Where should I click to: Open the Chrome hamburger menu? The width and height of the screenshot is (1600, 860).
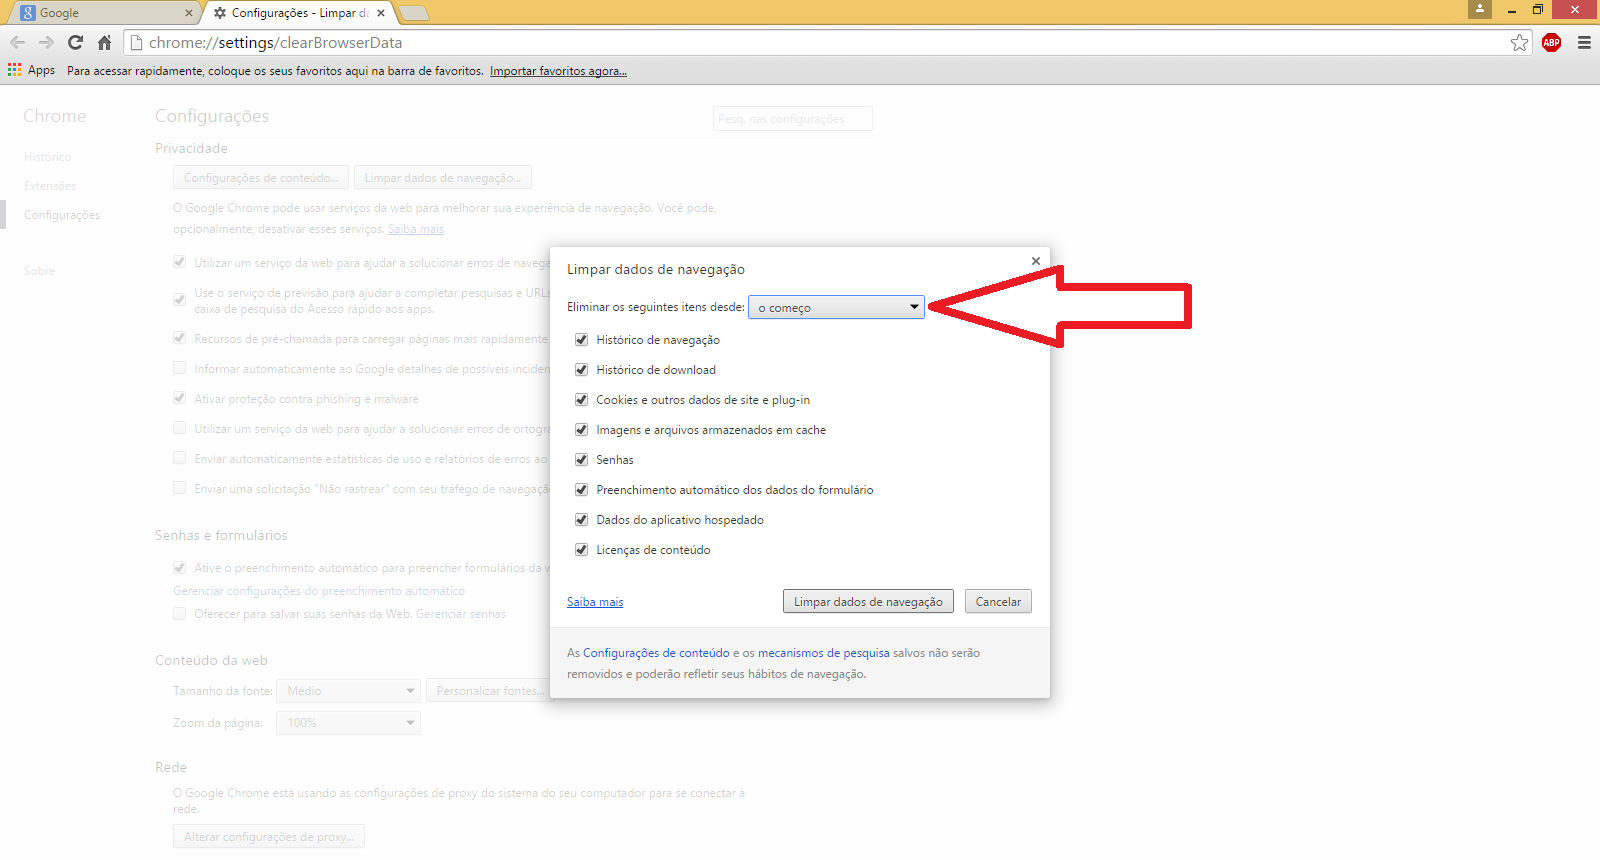(1584, 43)
